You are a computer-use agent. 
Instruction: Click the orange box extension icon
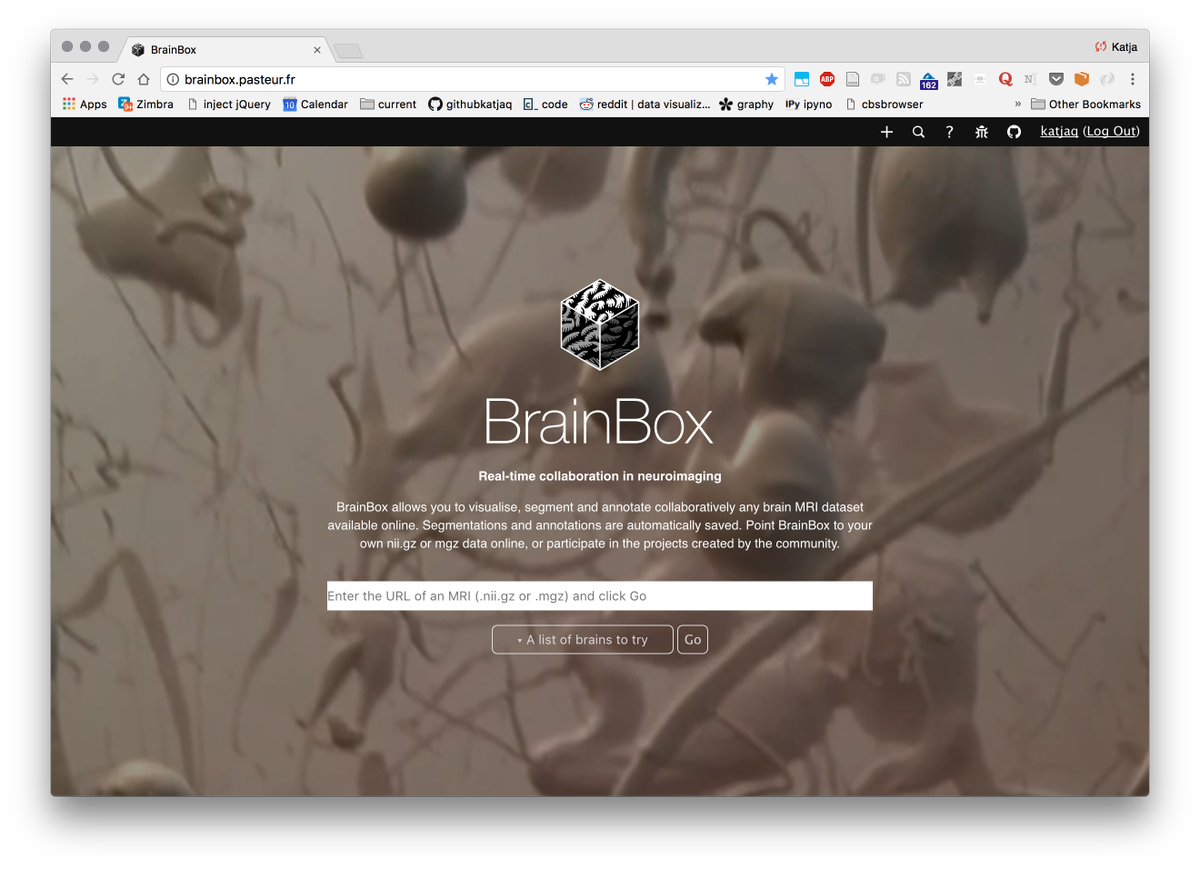pos(1081,79)
